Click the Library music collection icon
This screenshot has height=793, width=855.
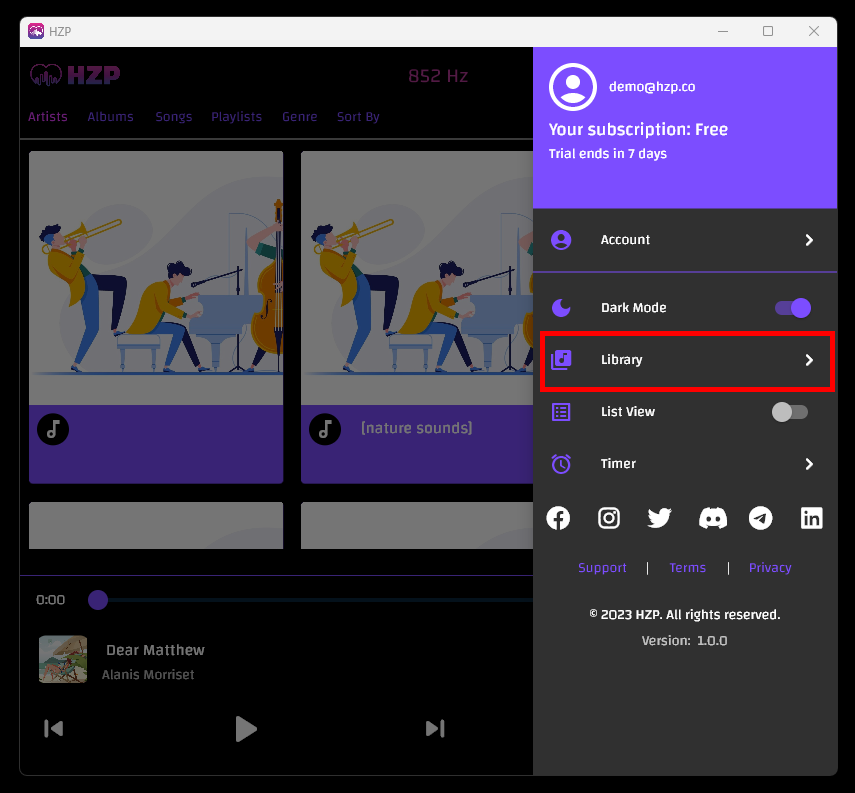tap(561, 360)
